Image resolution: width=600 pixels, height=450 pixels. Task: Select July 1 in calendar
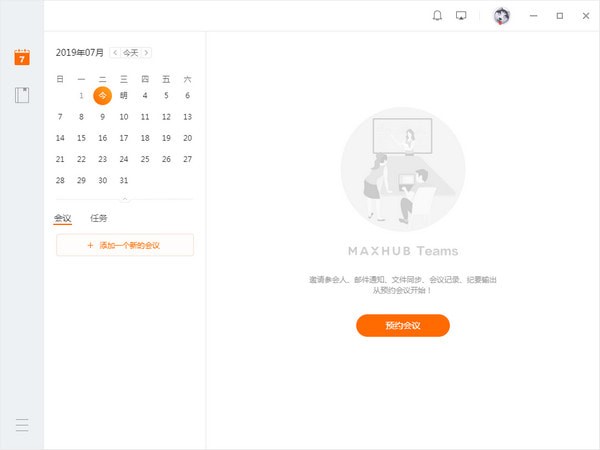[81, 96]
